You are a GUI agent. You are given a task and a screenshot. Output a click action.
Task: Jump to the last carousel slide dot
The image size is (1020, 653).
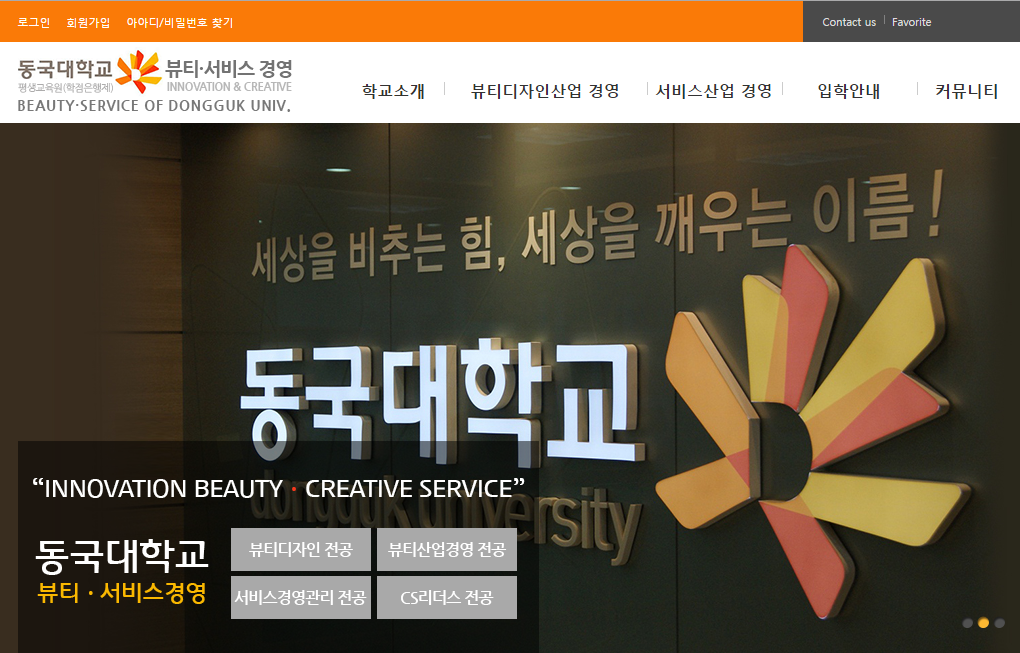pyautogui.click(x=999, y=623)
